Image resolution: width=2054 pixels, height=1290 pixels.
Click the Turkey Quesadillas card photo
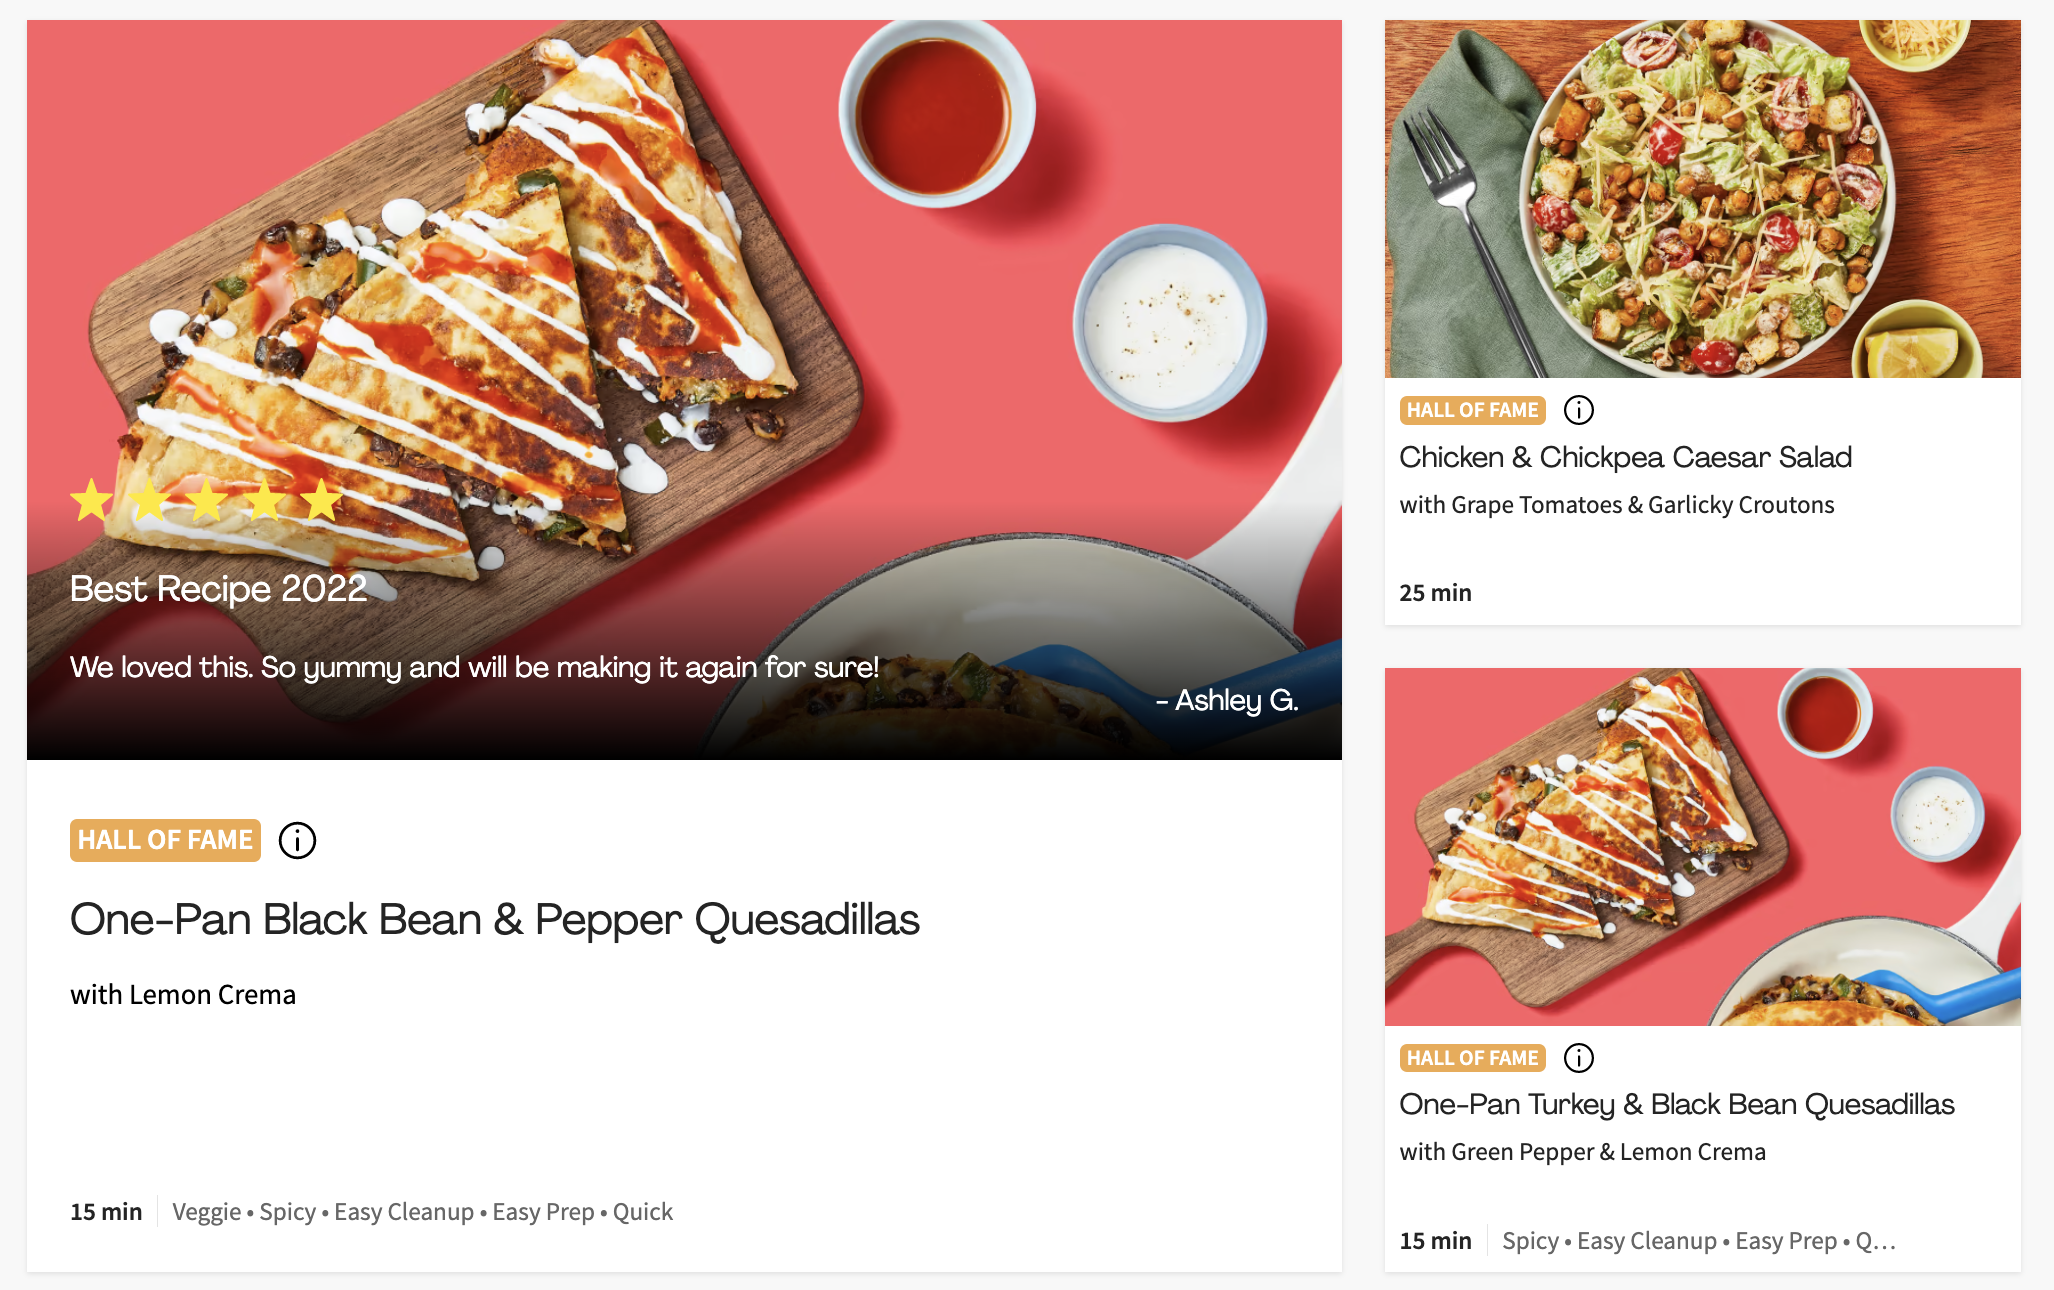coord(1702,847)
